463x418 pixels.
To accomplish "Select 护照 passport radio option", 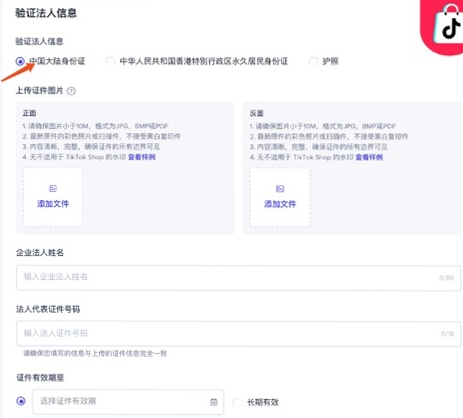I will coord(313,61).
